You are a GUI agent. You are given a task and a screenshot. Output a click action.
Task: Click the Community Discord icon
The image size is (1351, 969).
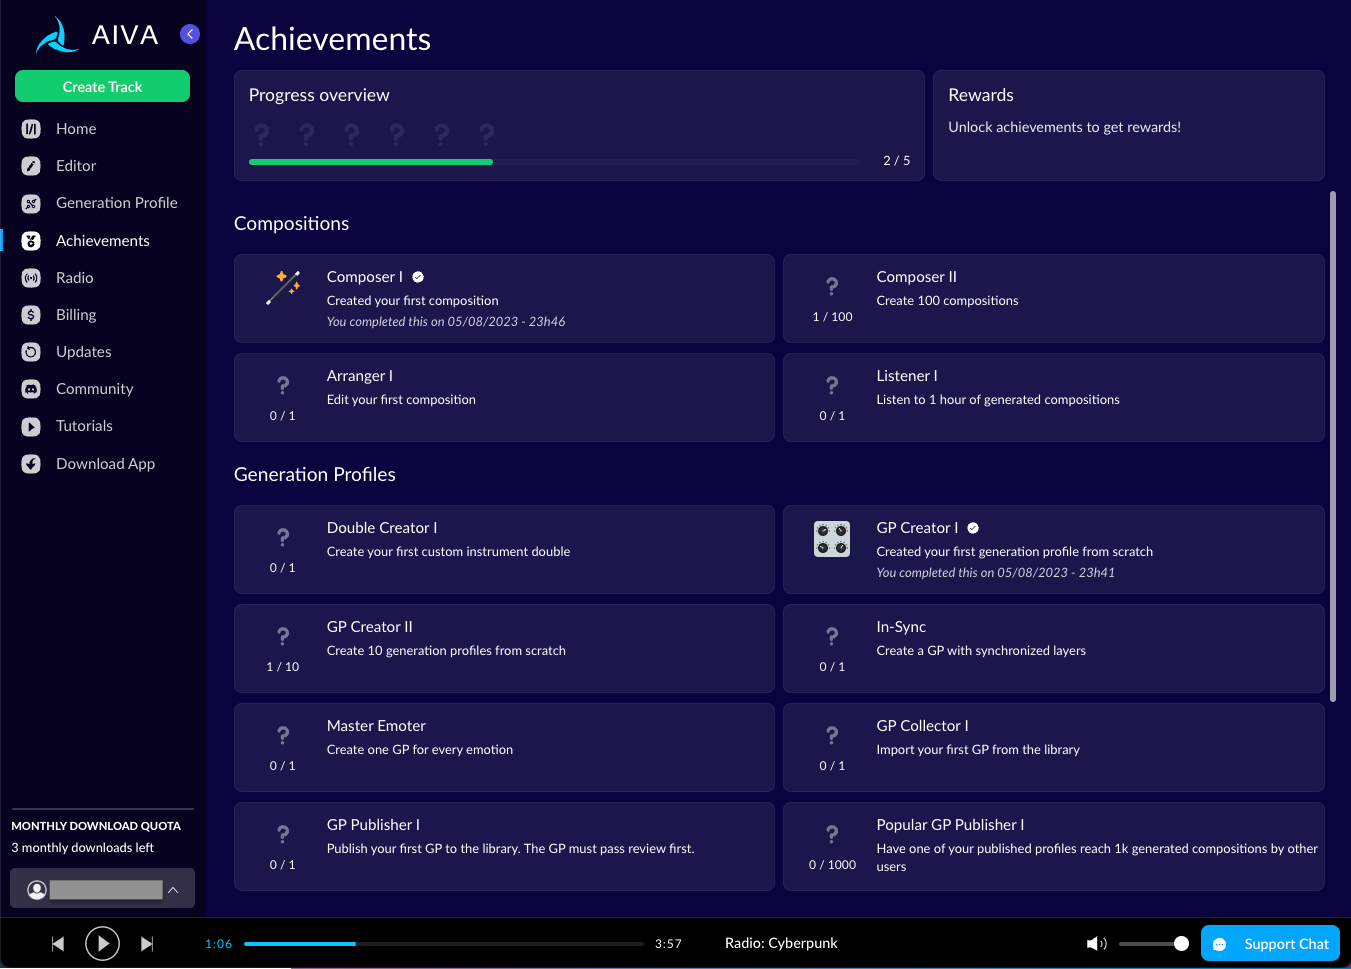31,389
